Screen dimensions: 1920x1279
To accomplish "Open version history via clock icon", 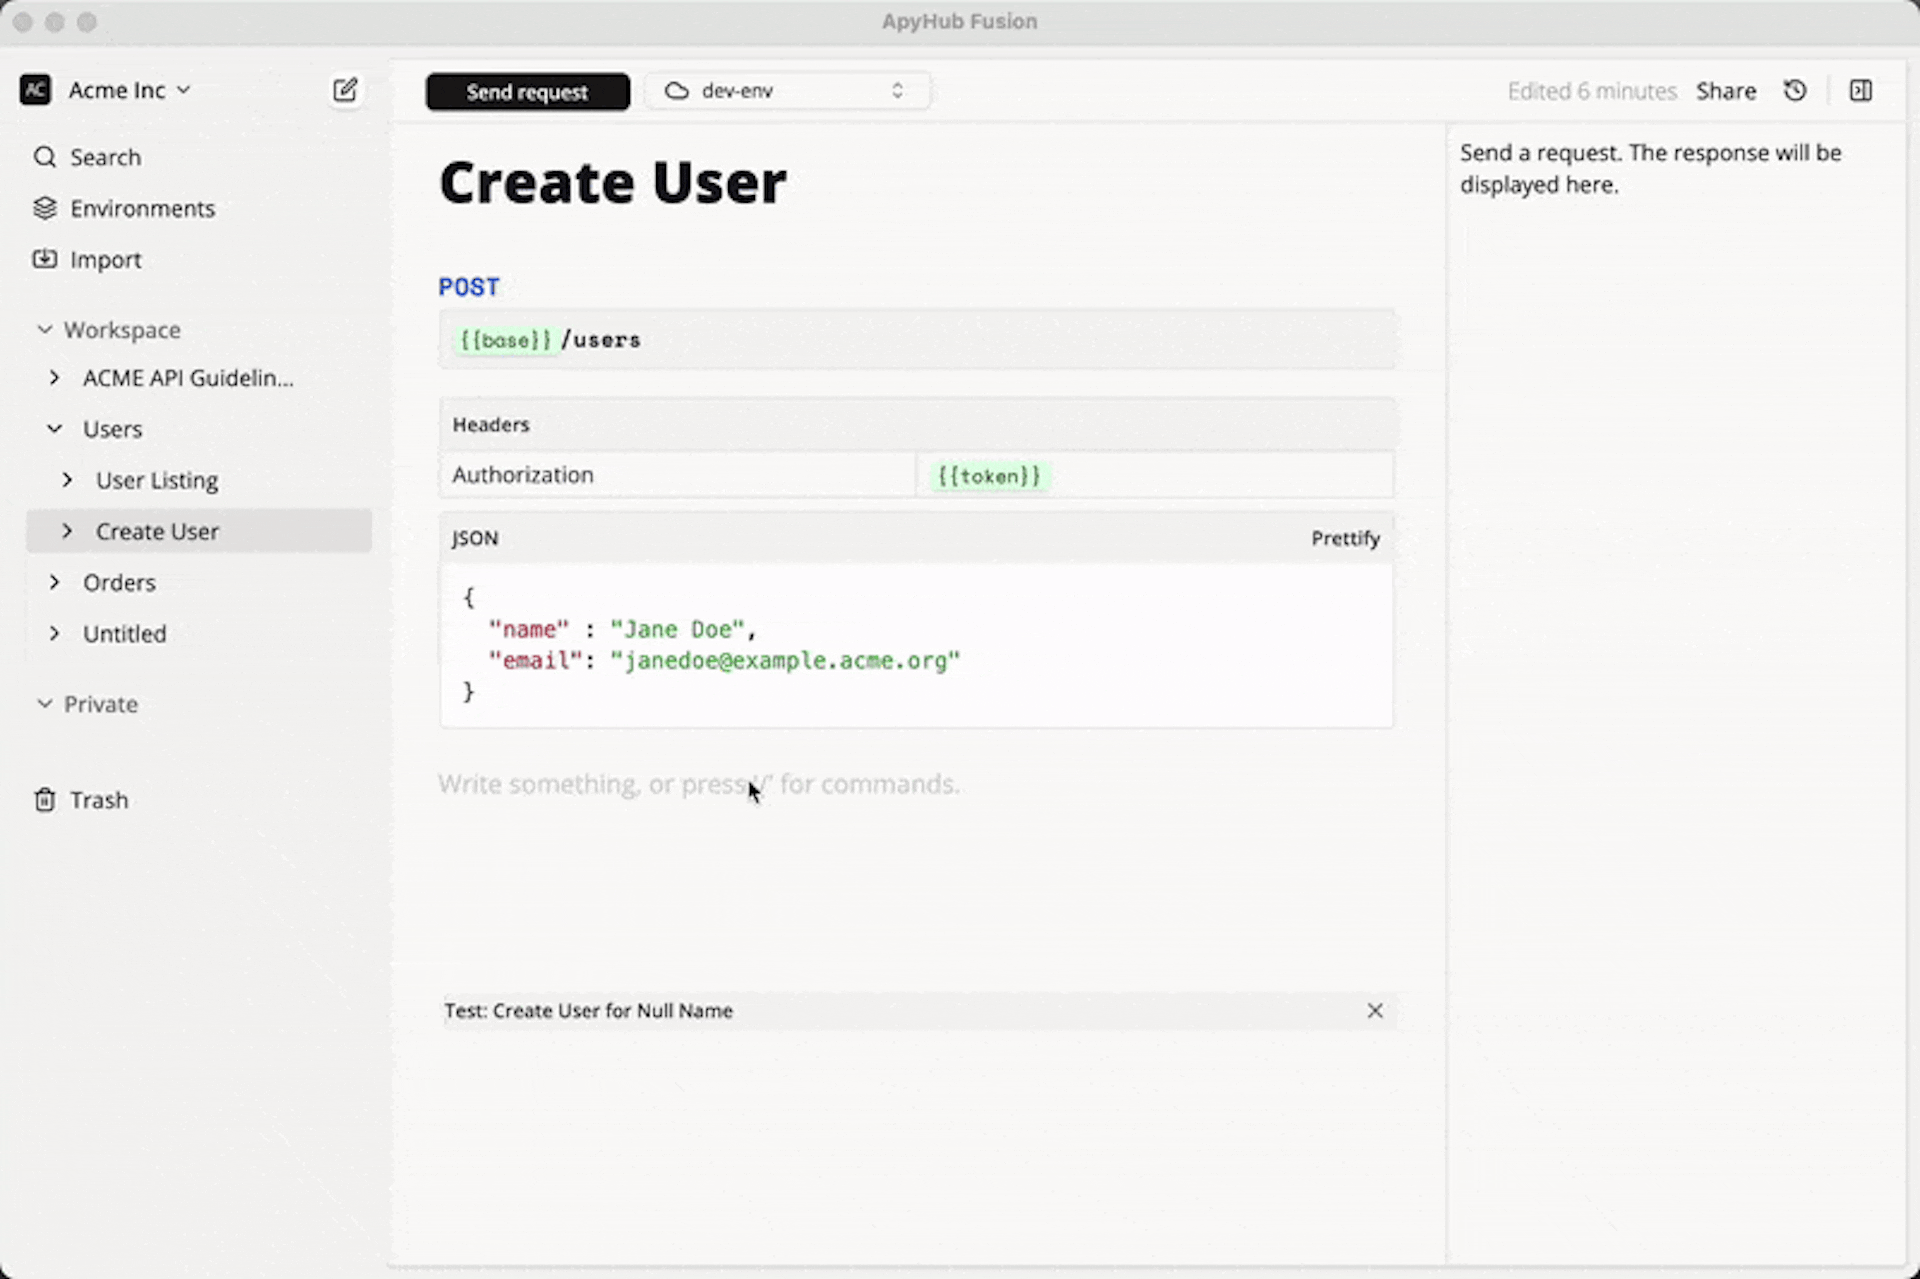I will [1795, 90].
